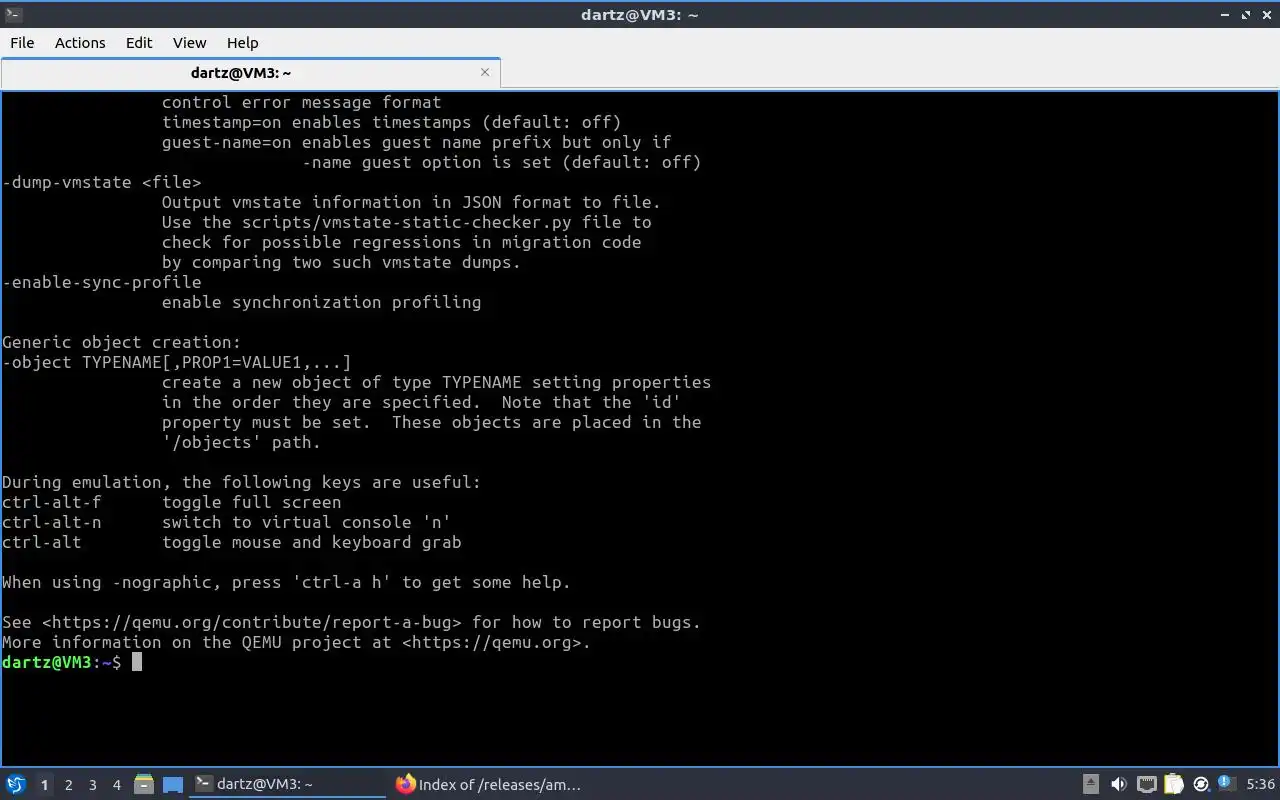The image size is (1280, 800).
Task: Open the View menu
Action: (189, 43)
